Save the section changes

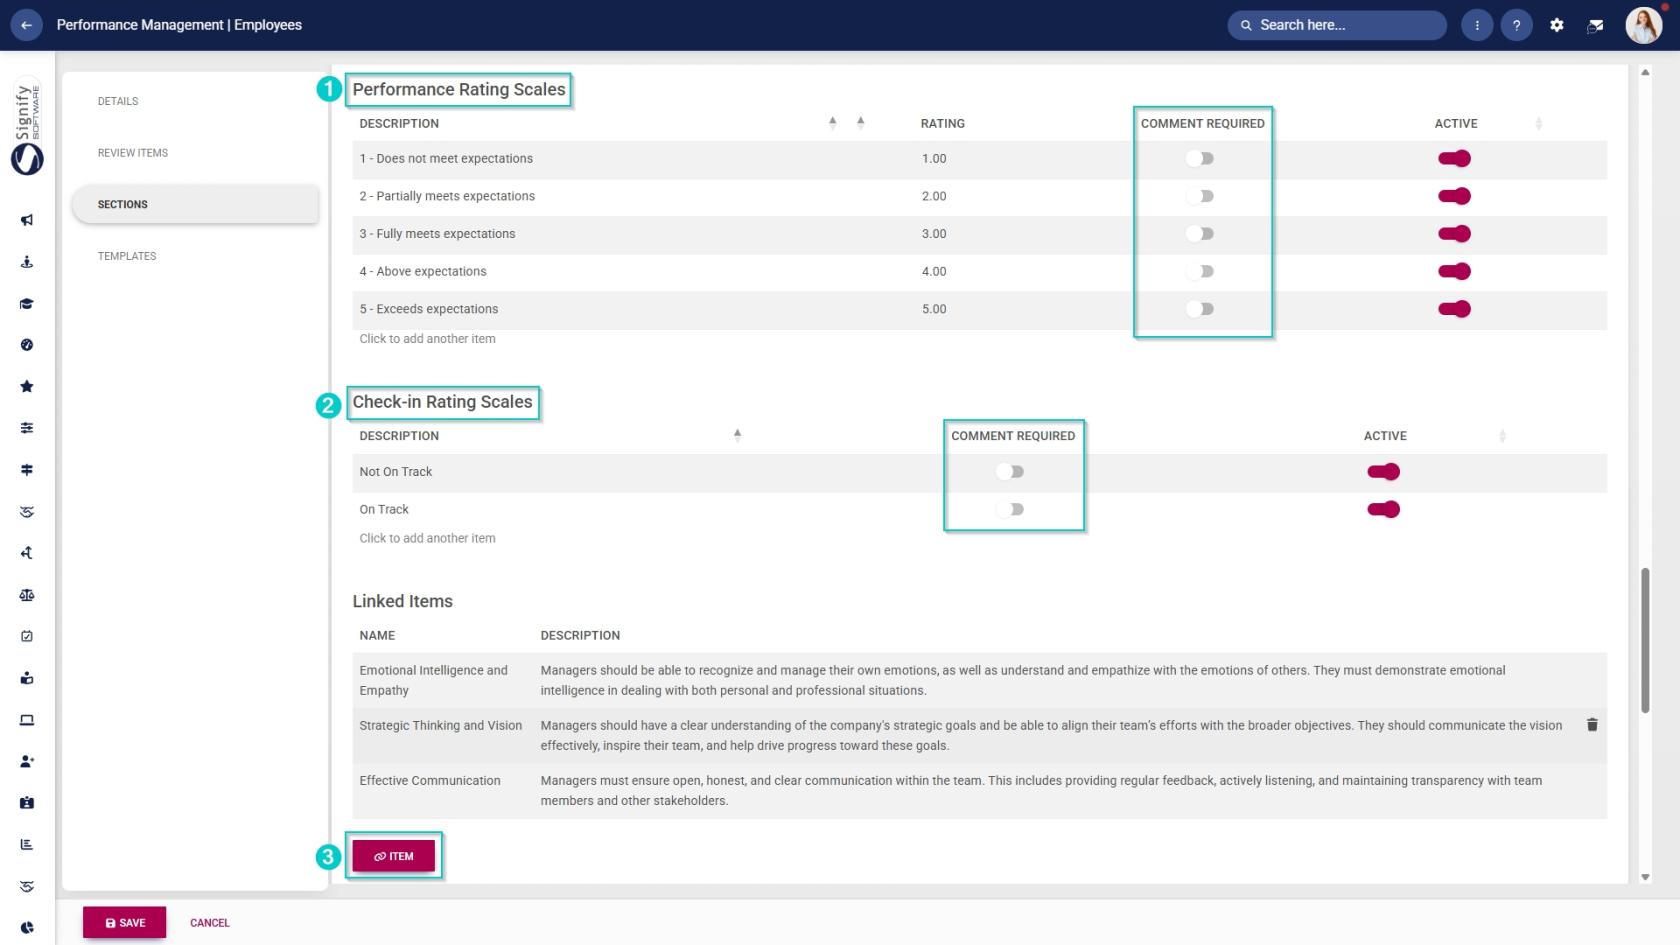point(125,923)
